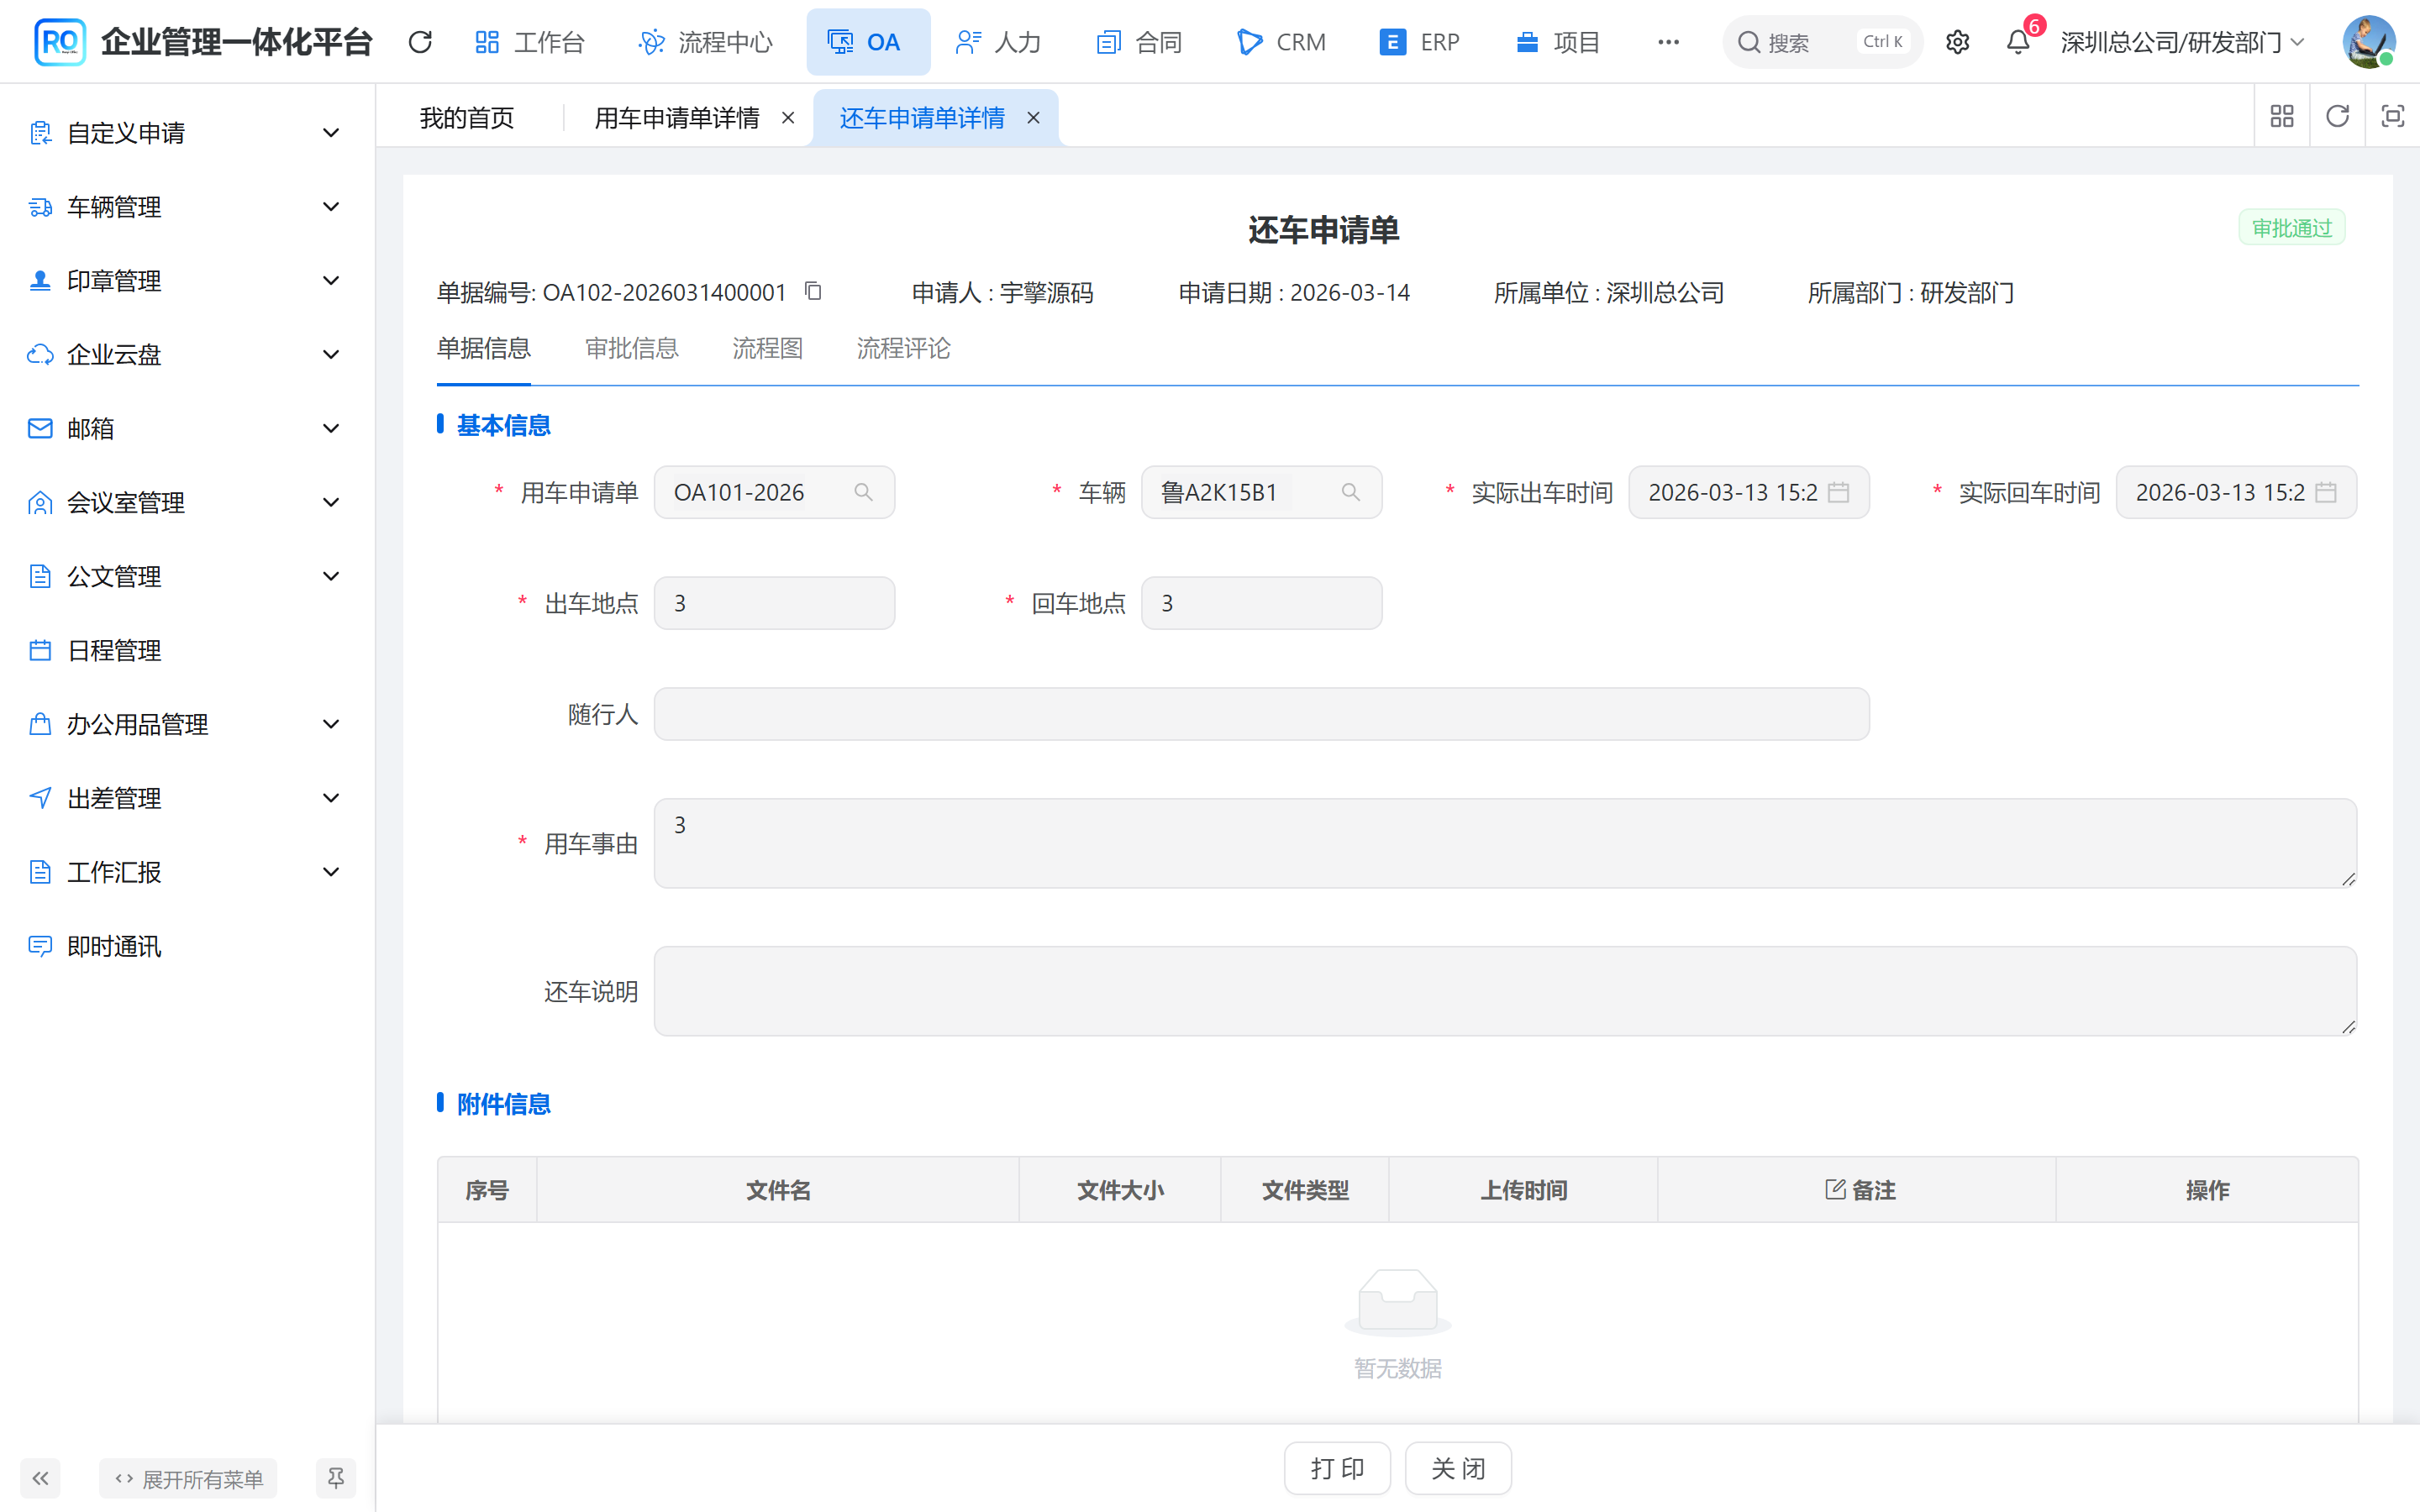
Task: Switch to the 流程图 tab
Action: pos(767,348)
